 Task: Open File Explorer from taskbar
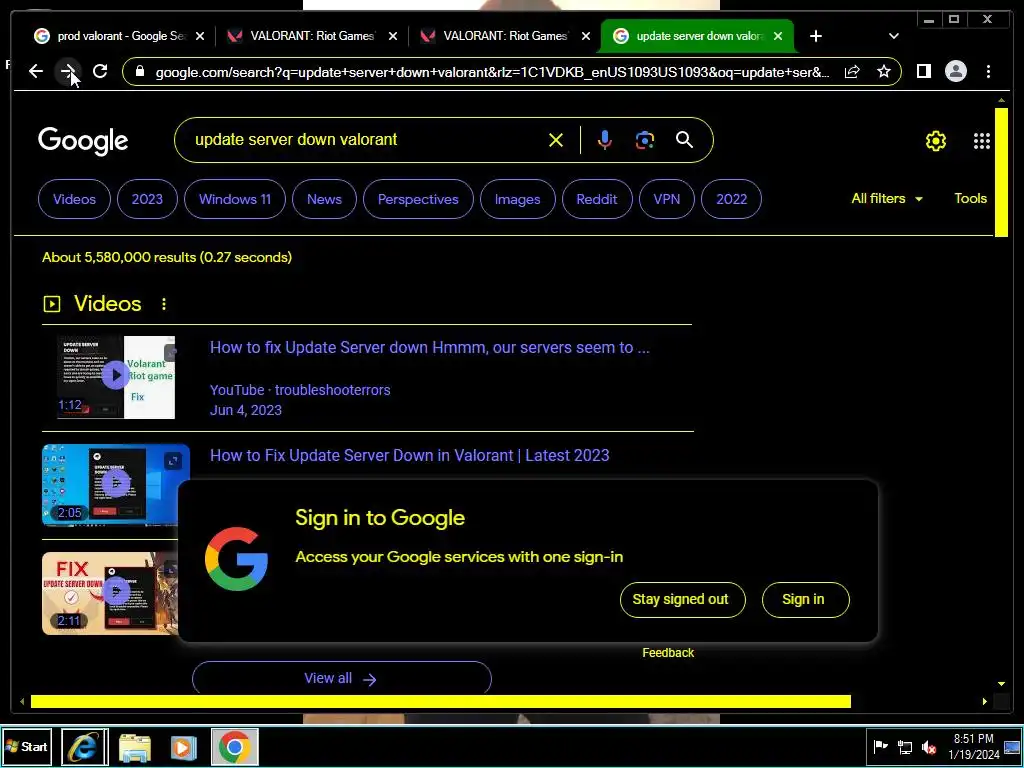coord(135,746)
